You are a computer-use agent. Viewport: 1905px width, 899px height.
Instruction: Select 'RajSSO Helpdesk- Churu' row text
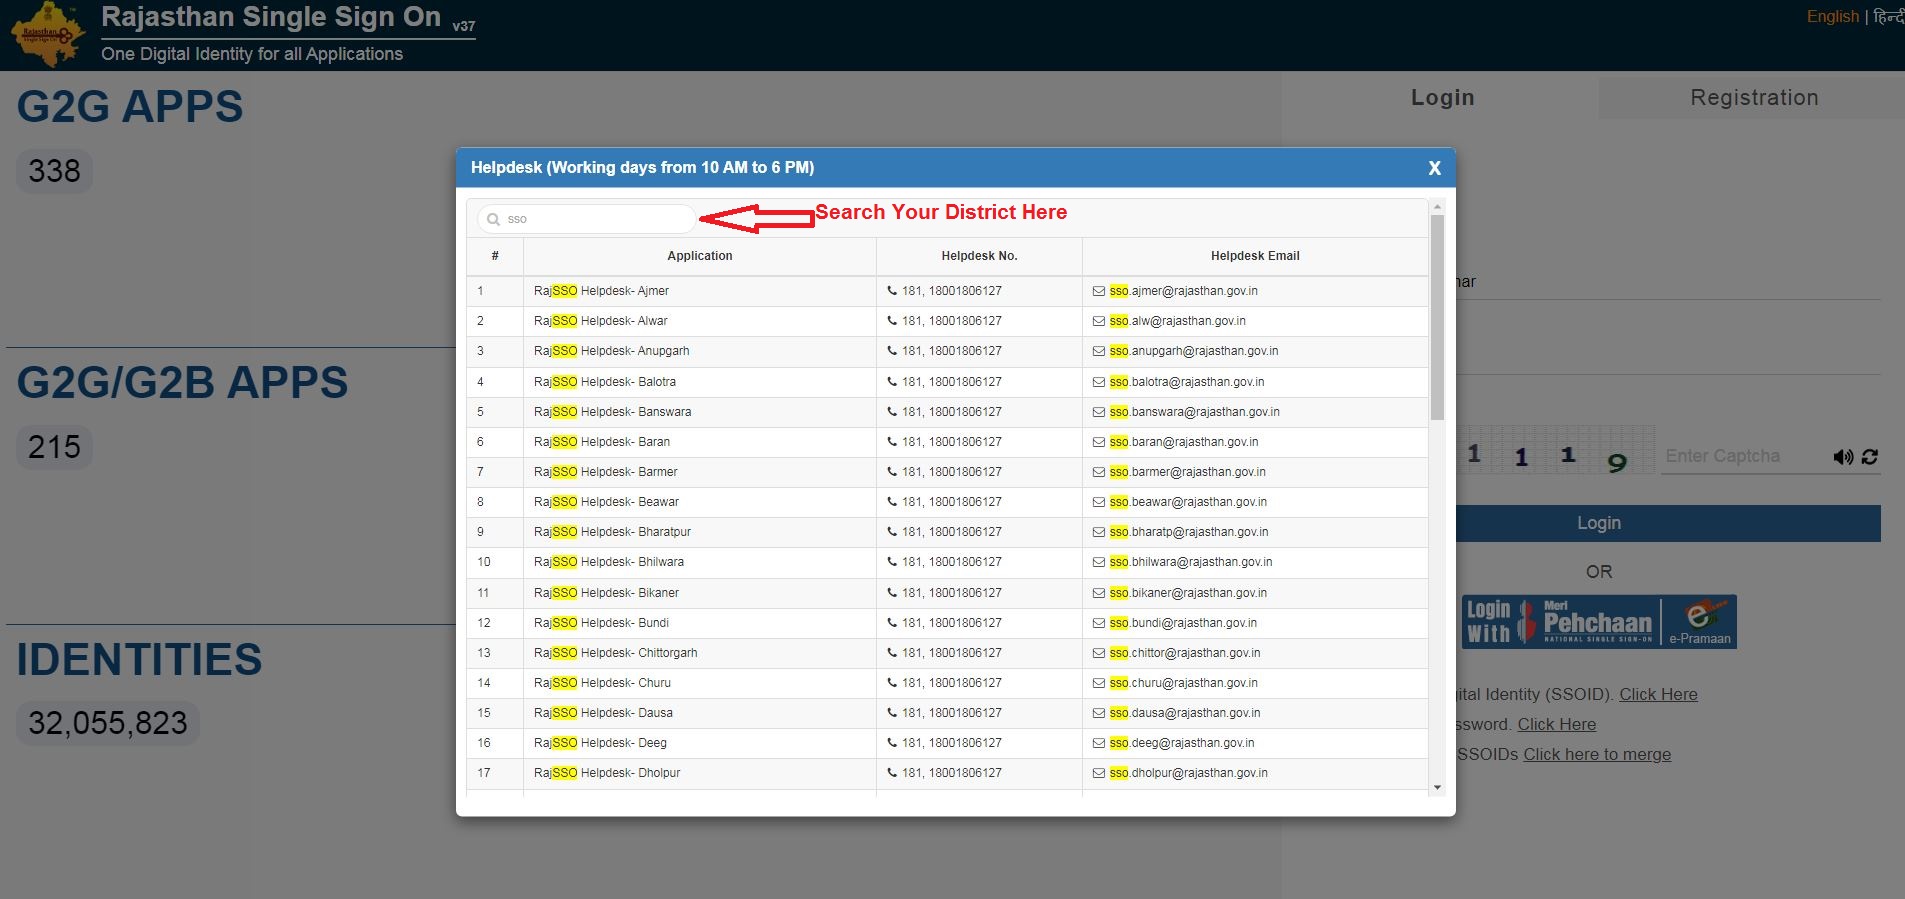coord(602,683)
